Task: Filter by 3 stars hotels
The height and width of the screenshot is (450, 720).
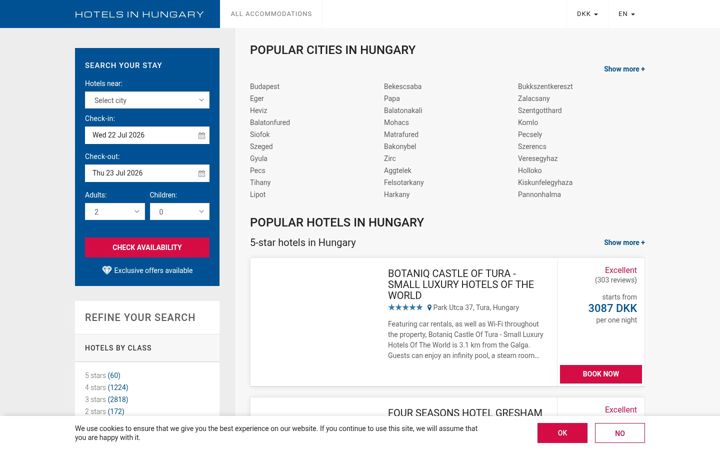Action: pos(107,399)
